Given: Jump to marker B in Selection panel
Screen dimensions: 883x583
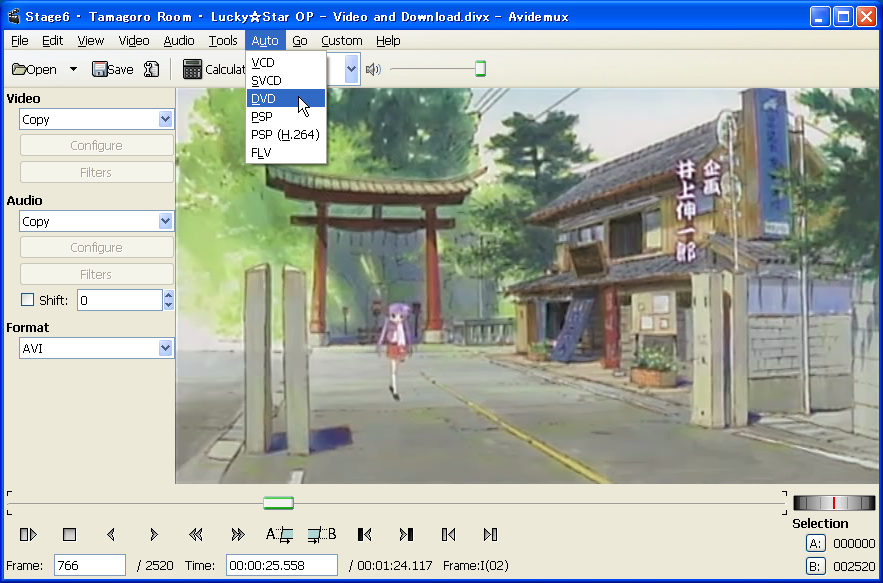Looking at the screenshot, I should 815,566.
